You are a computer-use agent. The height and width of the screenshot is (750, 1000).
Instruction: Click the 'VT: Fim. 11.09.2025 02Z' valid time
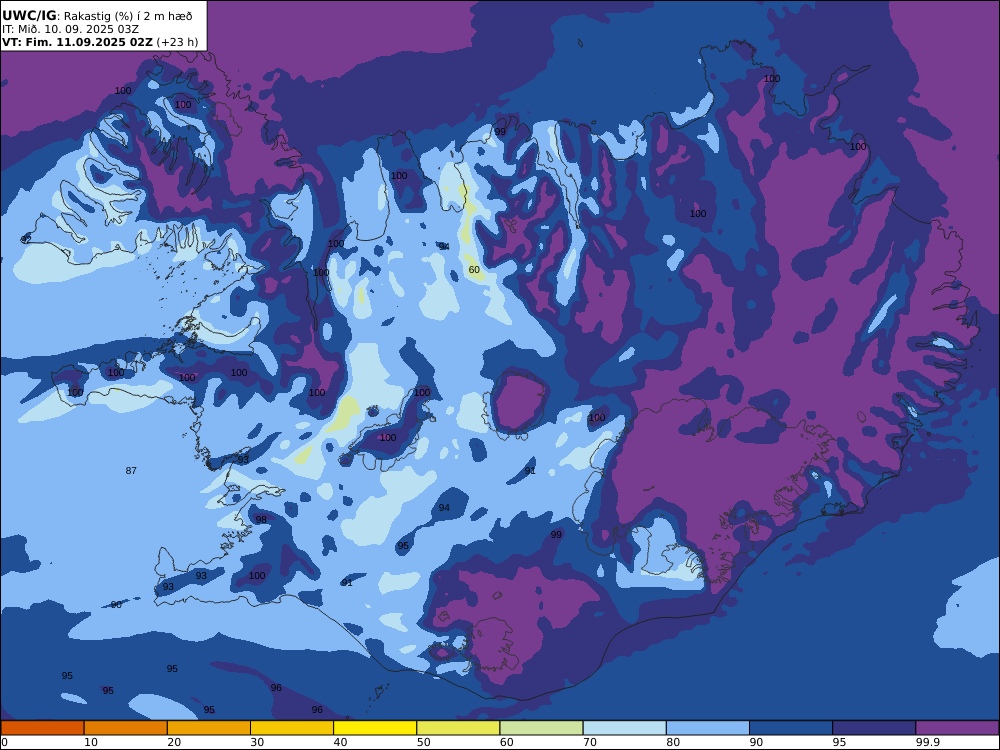point(77,42)
